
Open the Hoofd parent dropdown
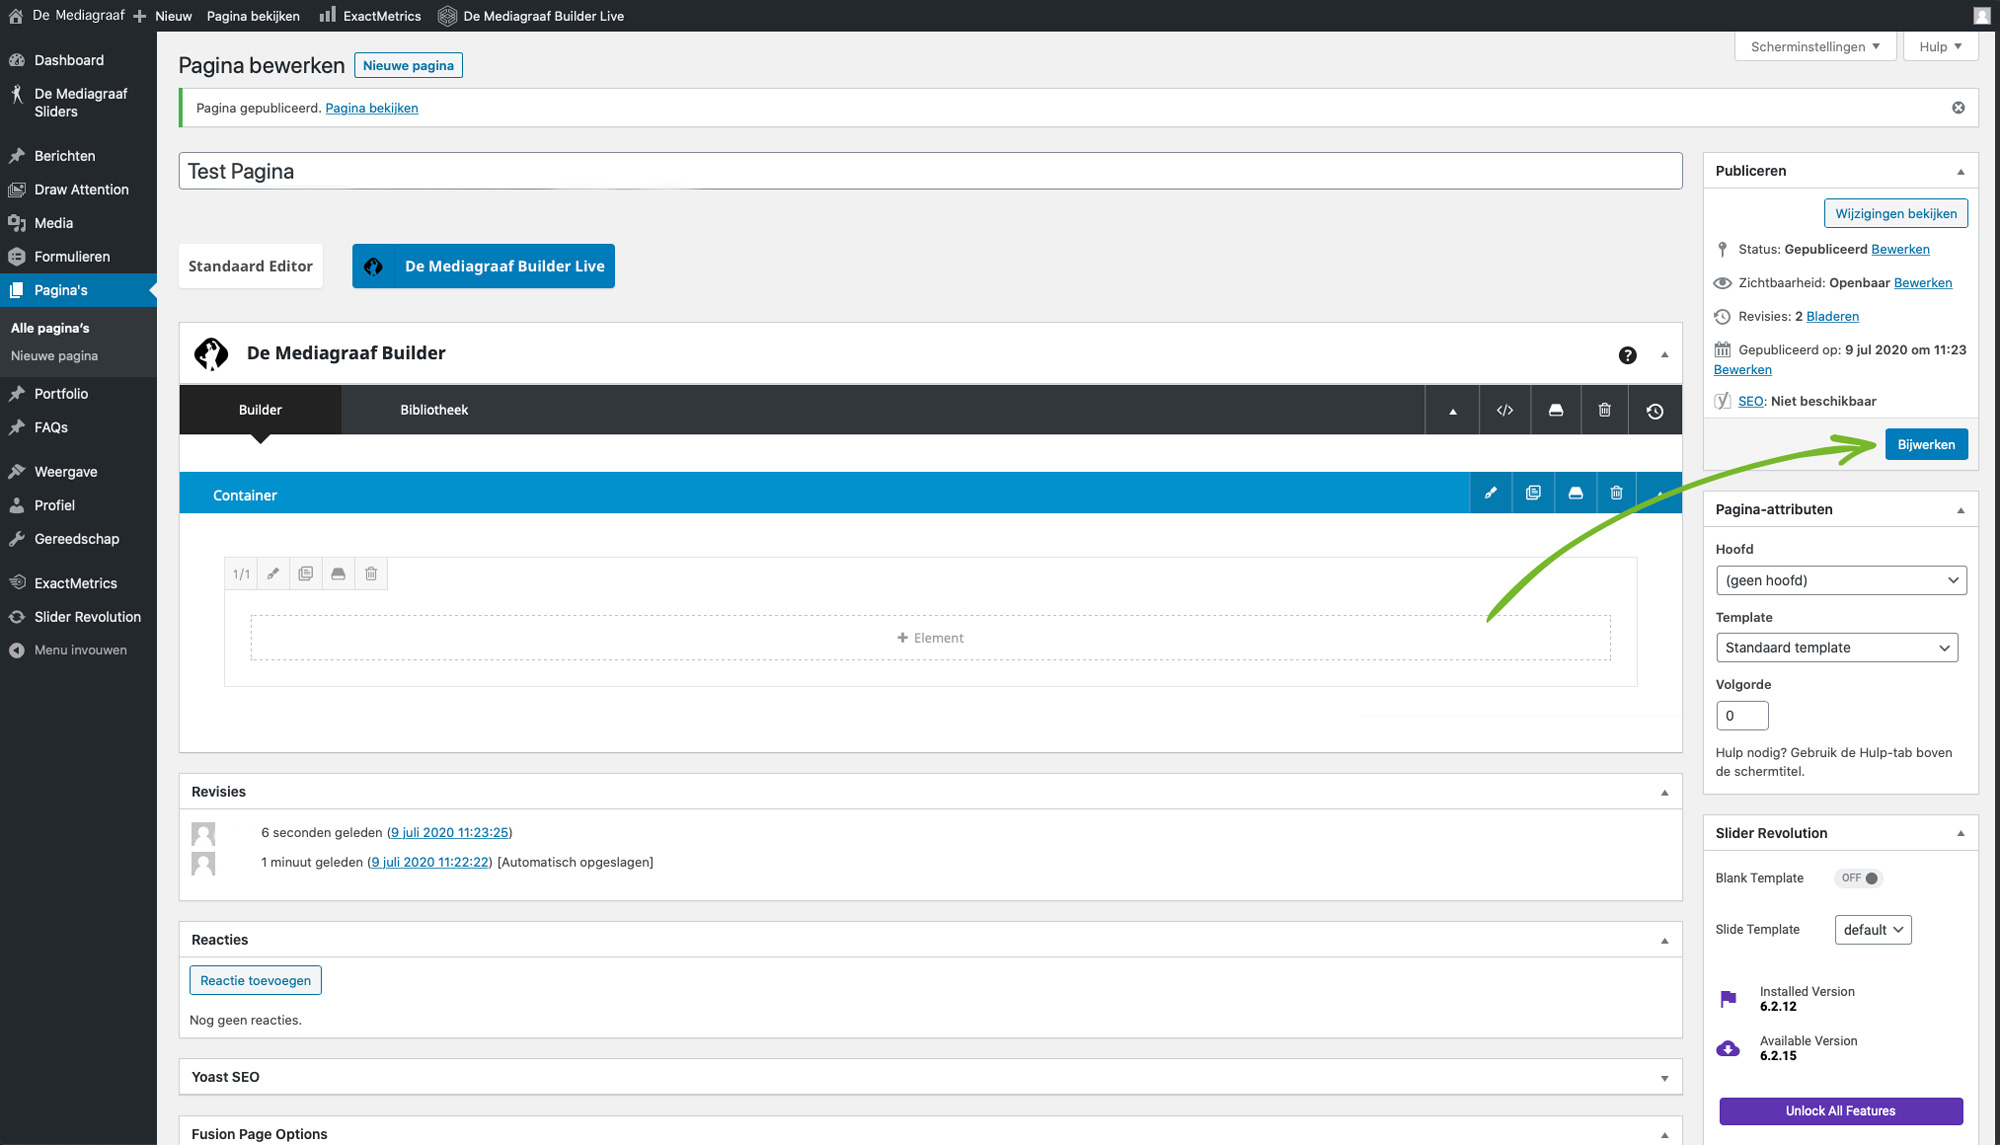1840,580
